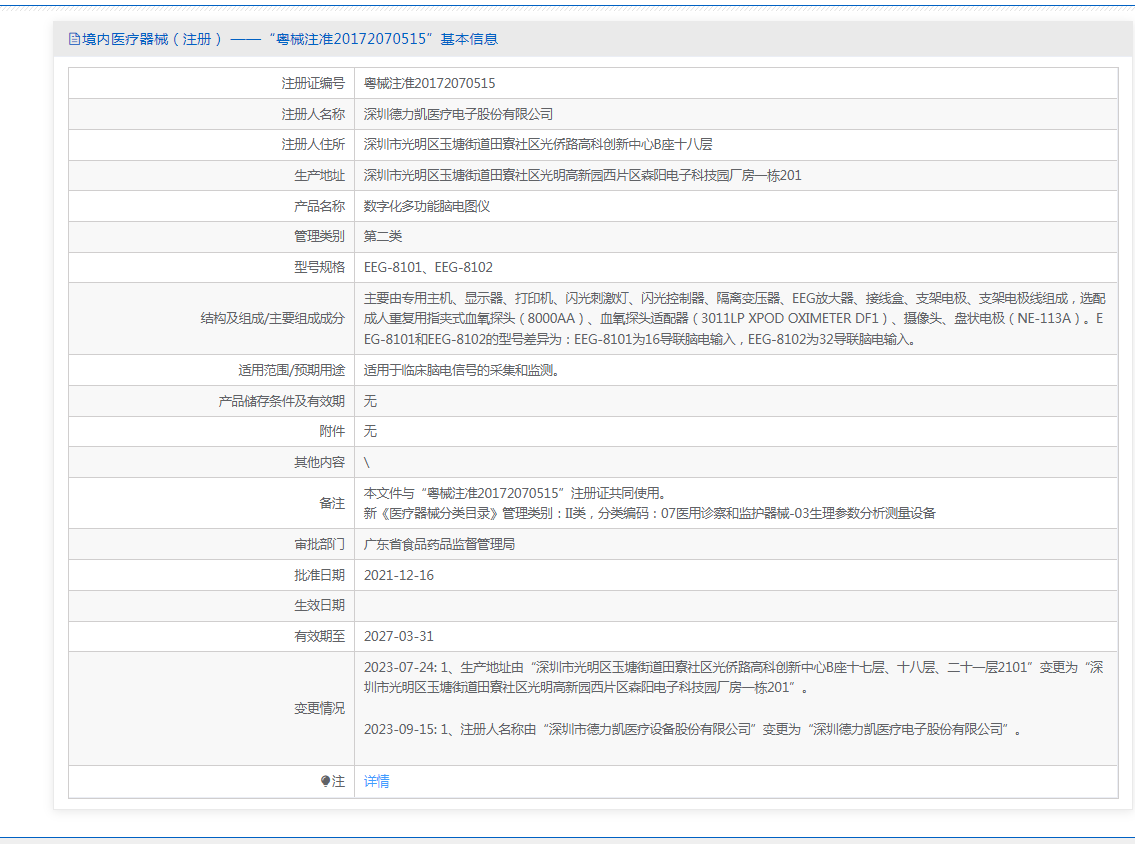Select product name 数字化多功能脑电图仪
The width and height of the screenshot is (1135, 844).
[x=427, y=206]
